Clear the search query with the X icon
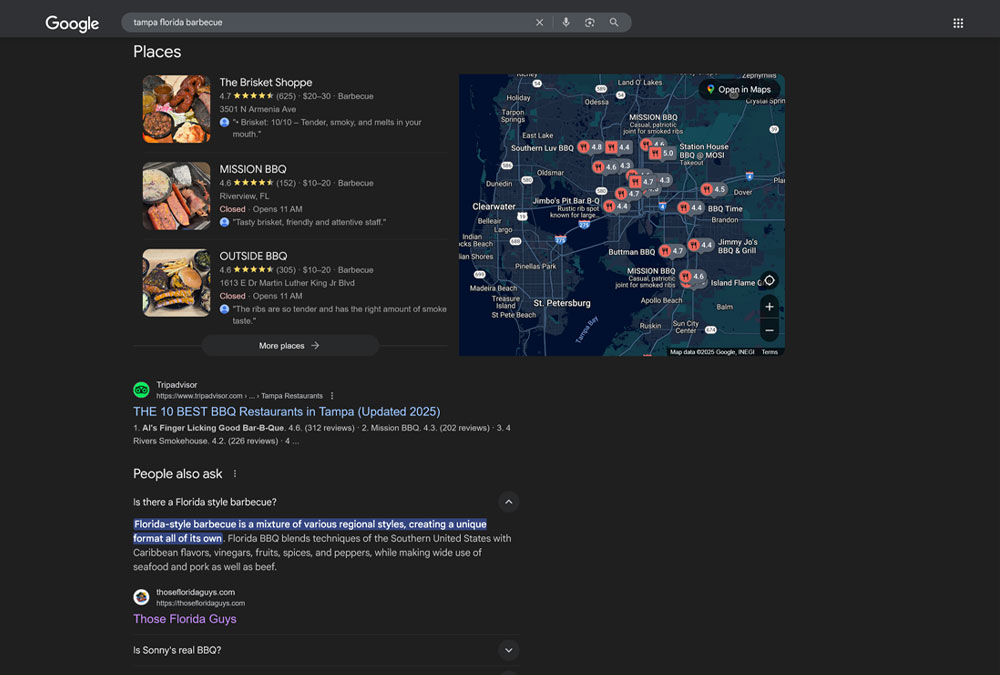The width and height of the screenshot is (1000, 675). point(539,22)
